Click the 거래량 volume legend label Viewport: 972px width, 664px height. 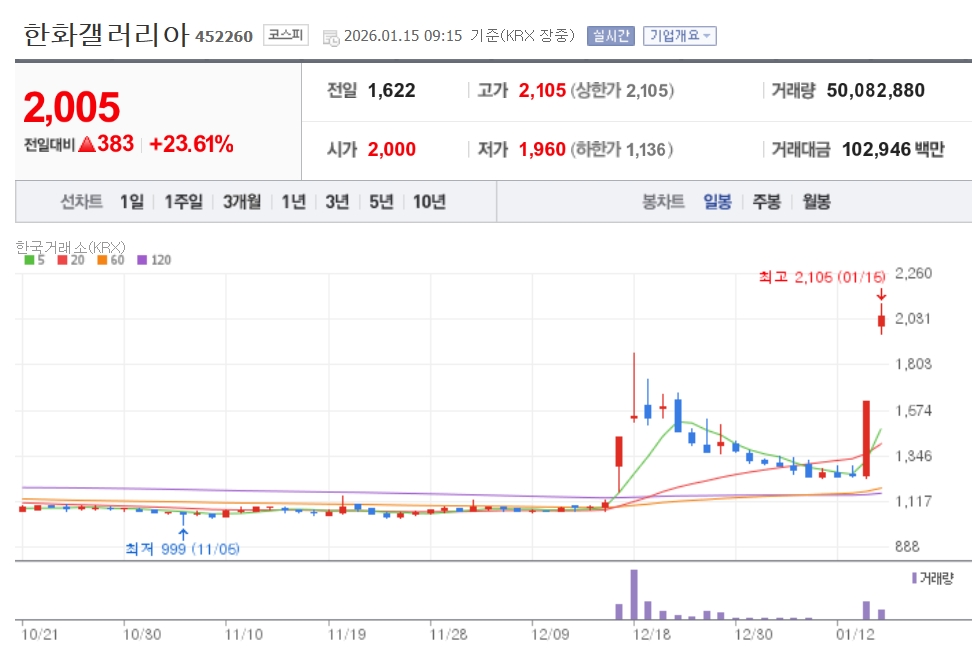[x=936, y=578]
